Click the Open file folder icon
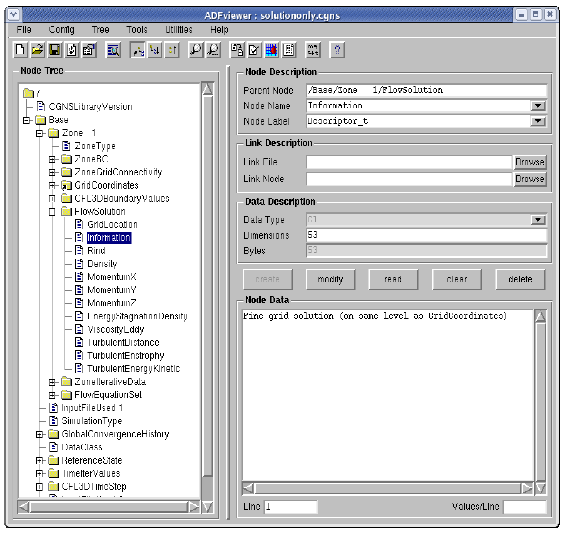The height and width of the screenshot is (533, 562). (37, 50)
